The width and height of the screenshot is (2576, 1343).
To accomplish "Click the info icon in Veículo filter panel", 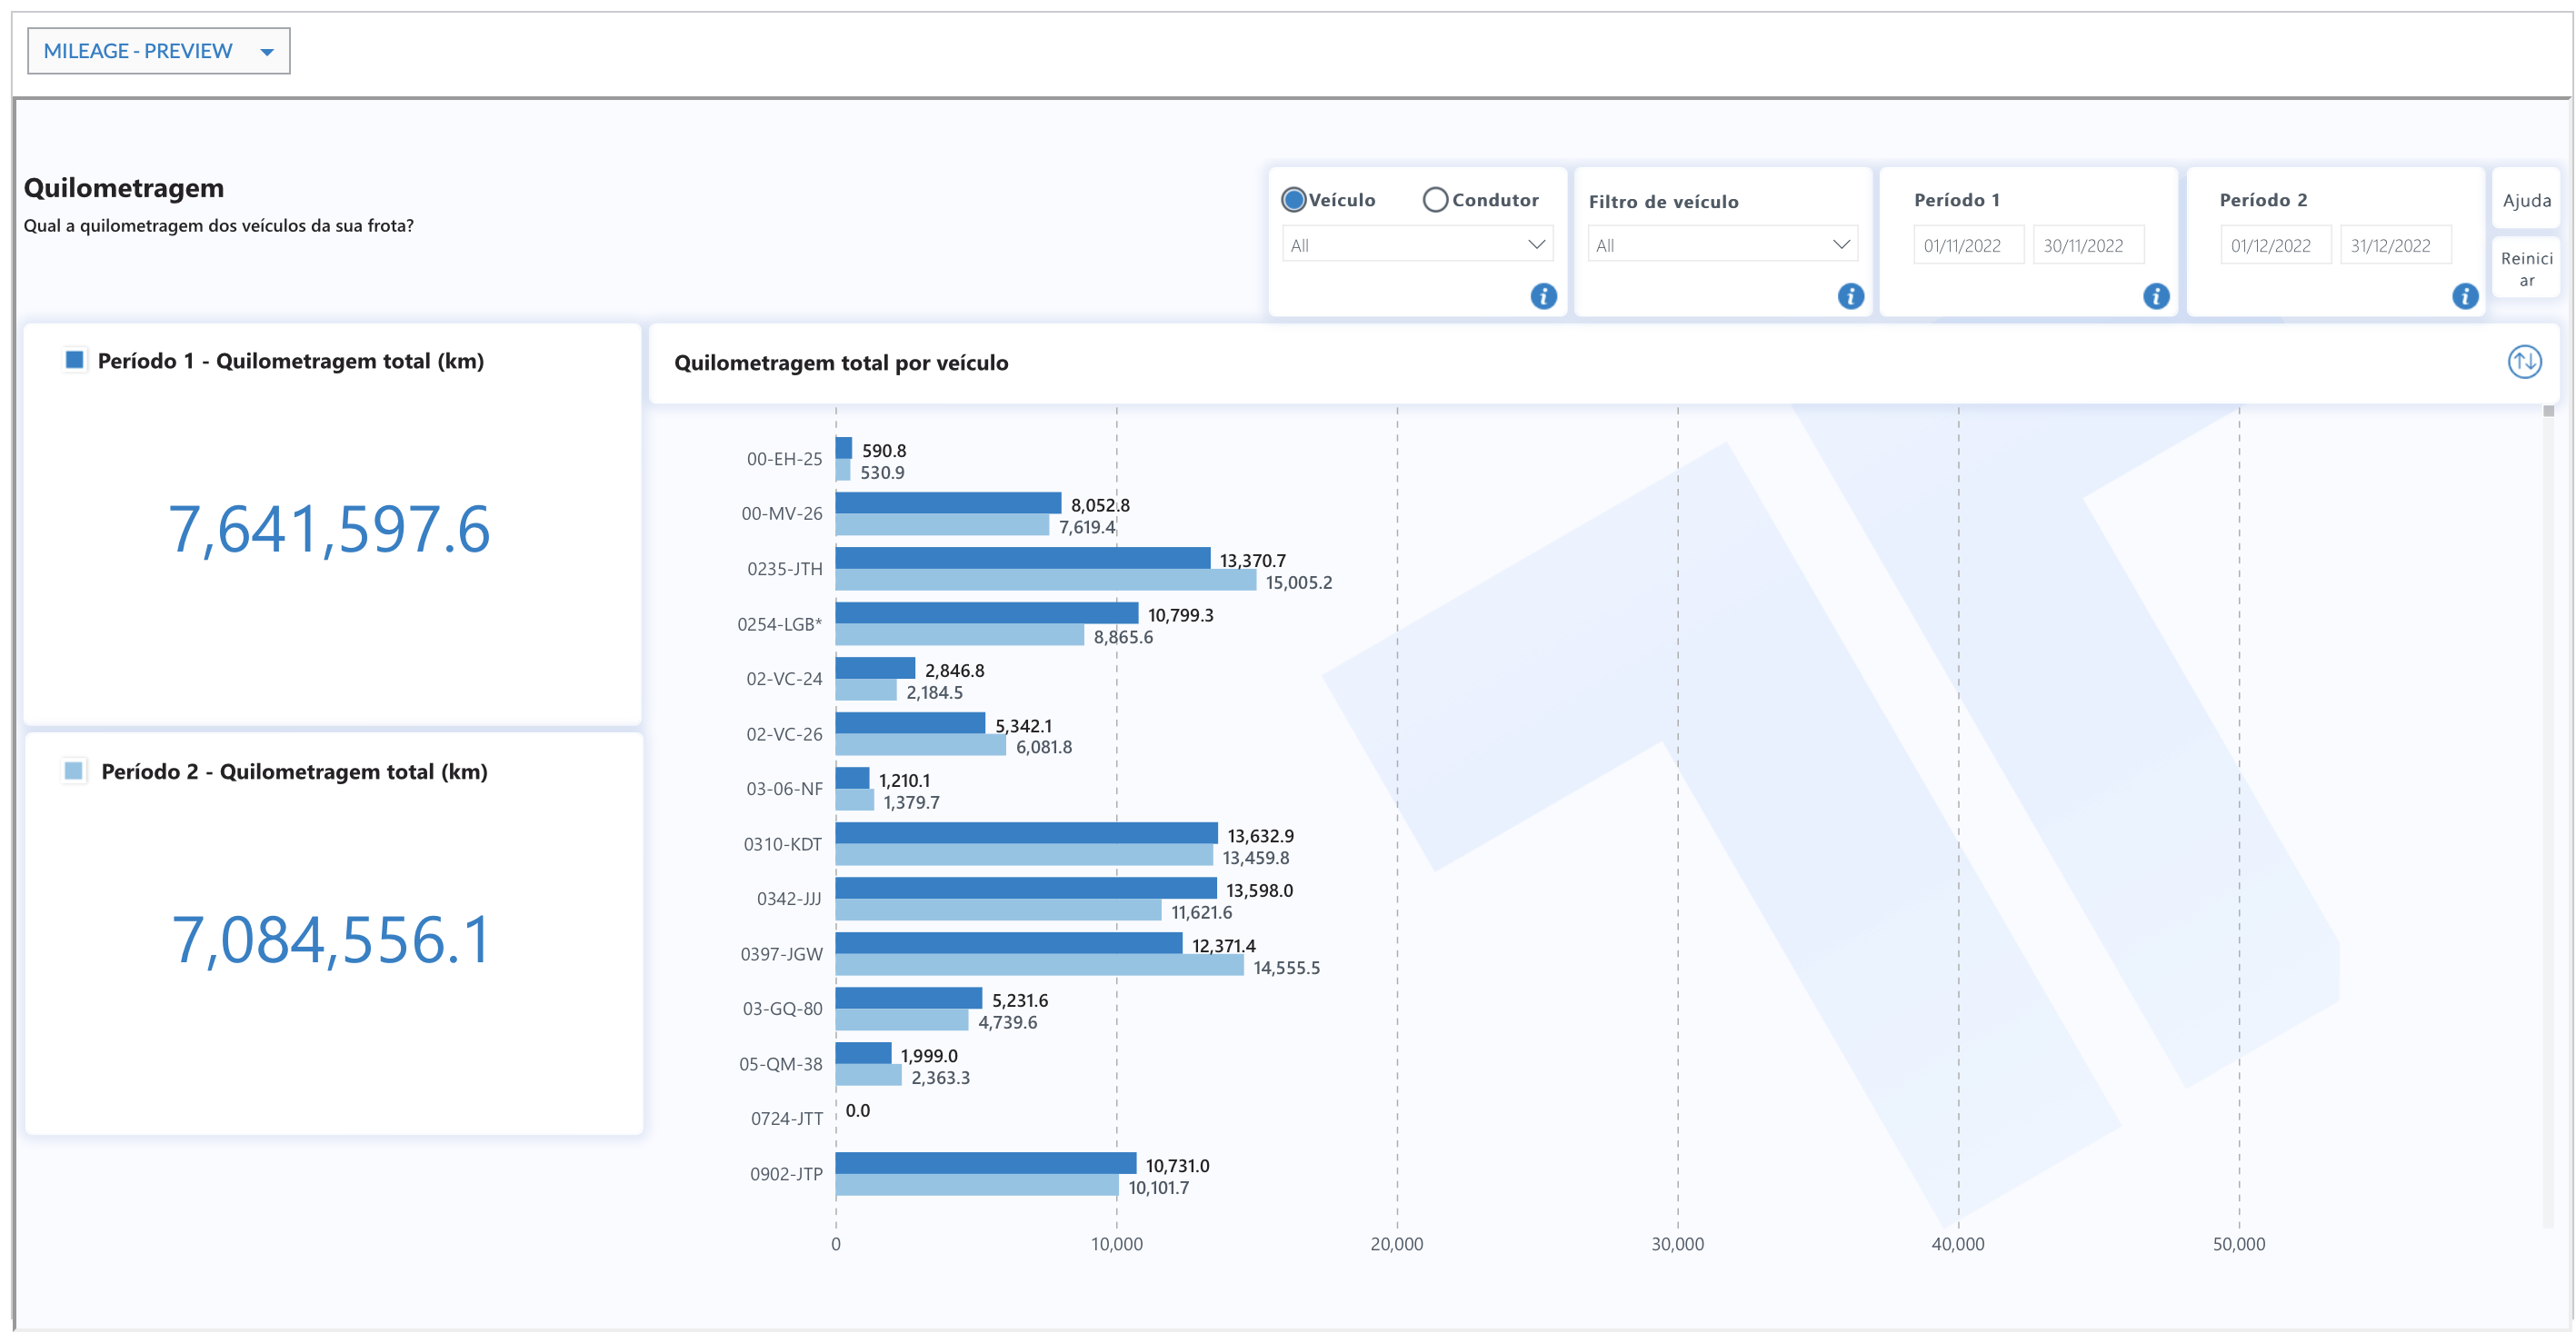I will coord(1543,296).
